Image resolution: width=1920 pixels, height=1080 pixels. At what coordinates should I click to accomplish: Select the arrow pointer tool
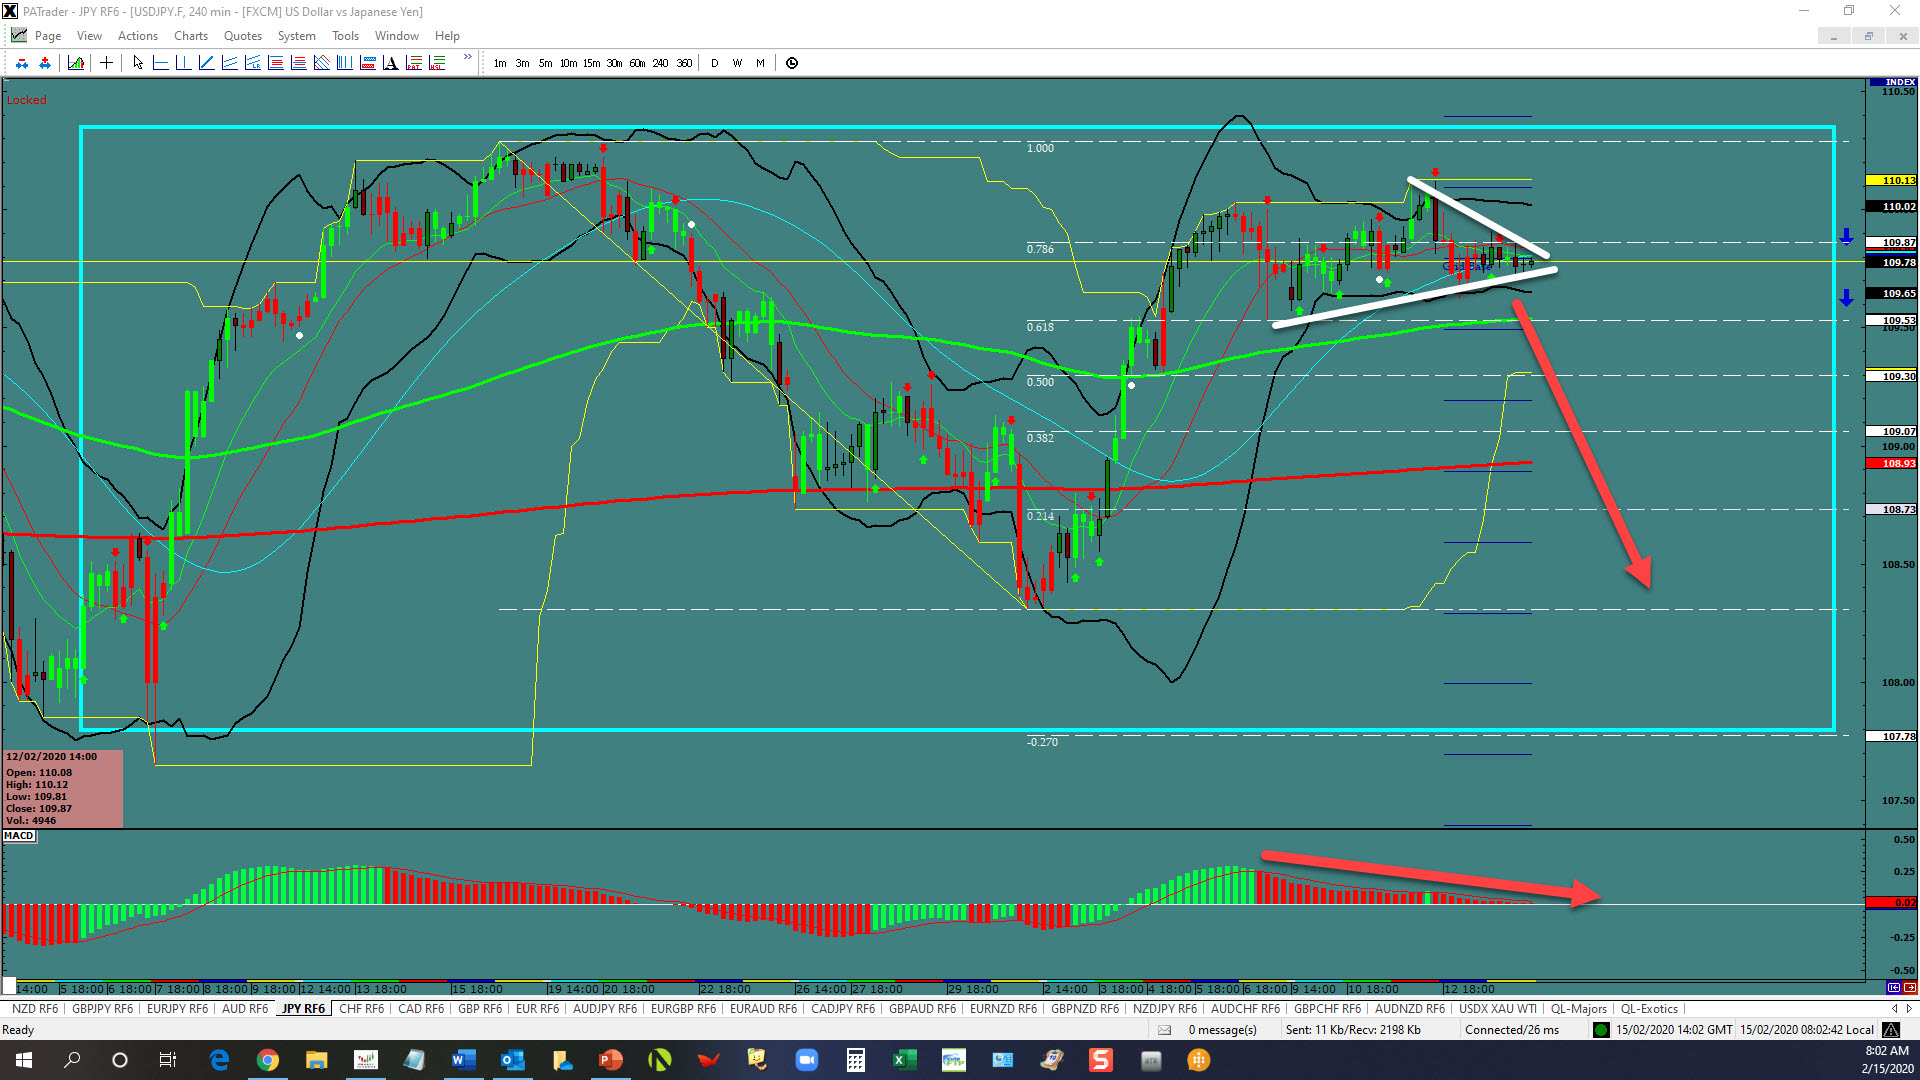coord(138,63)
